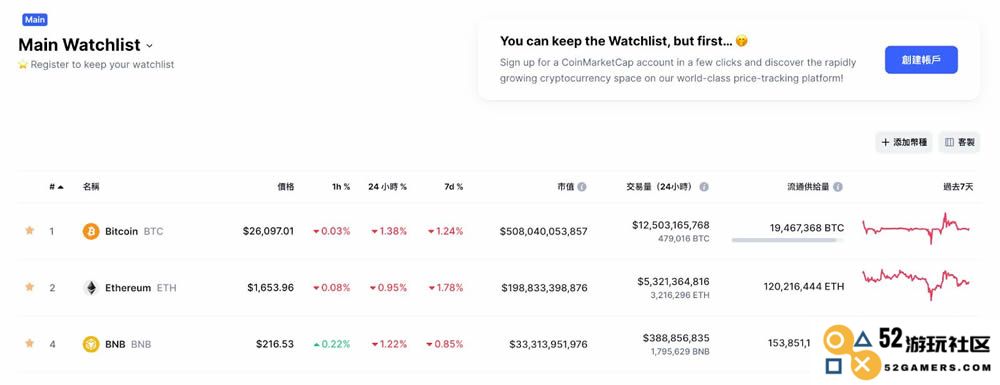This screenshot has height=385, width=1000.
Task: Toggle the Ethereum watchlist star
Action: pos(29,287)
